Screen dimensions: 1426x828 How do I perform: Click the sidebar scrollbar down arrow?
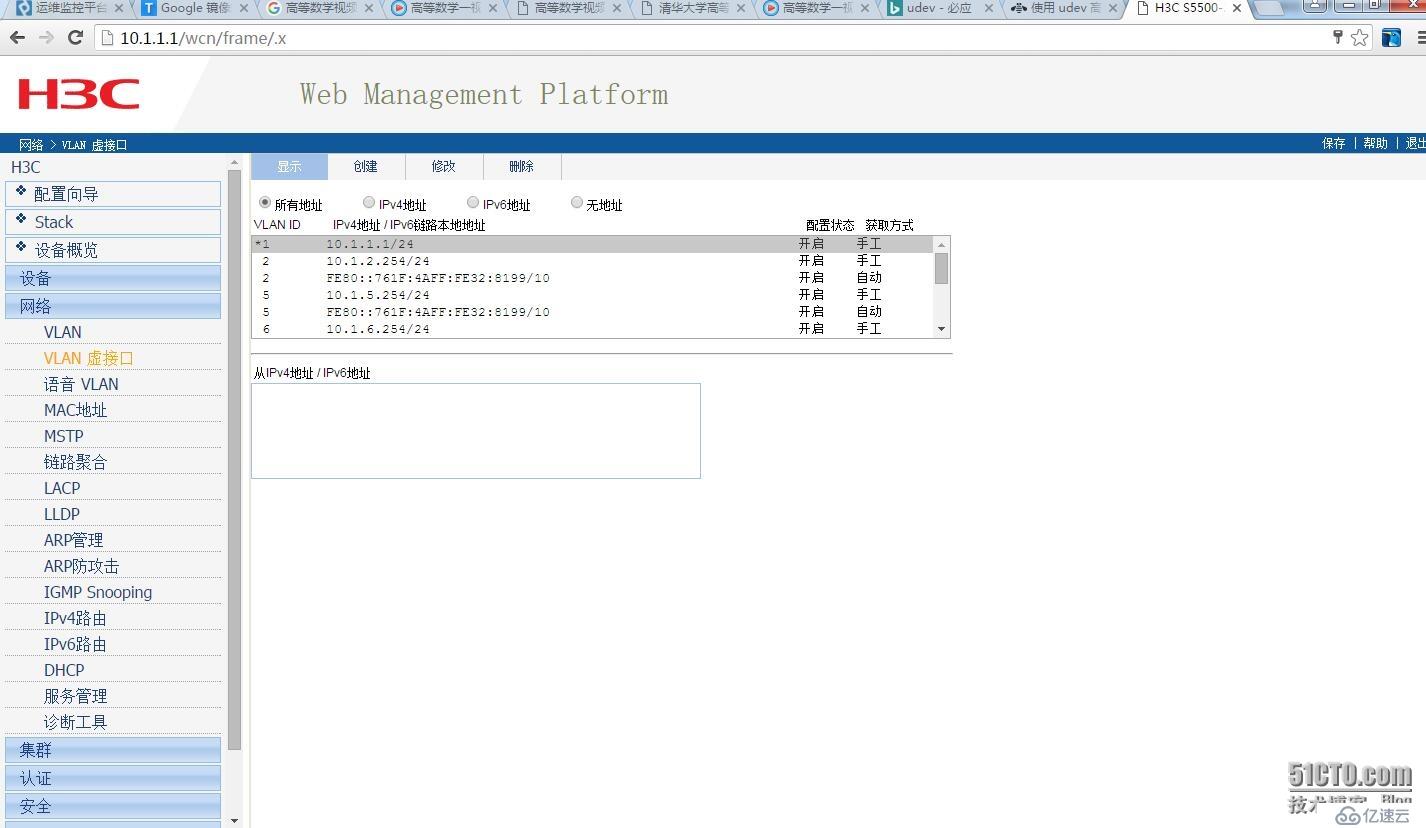pos(234,820)
